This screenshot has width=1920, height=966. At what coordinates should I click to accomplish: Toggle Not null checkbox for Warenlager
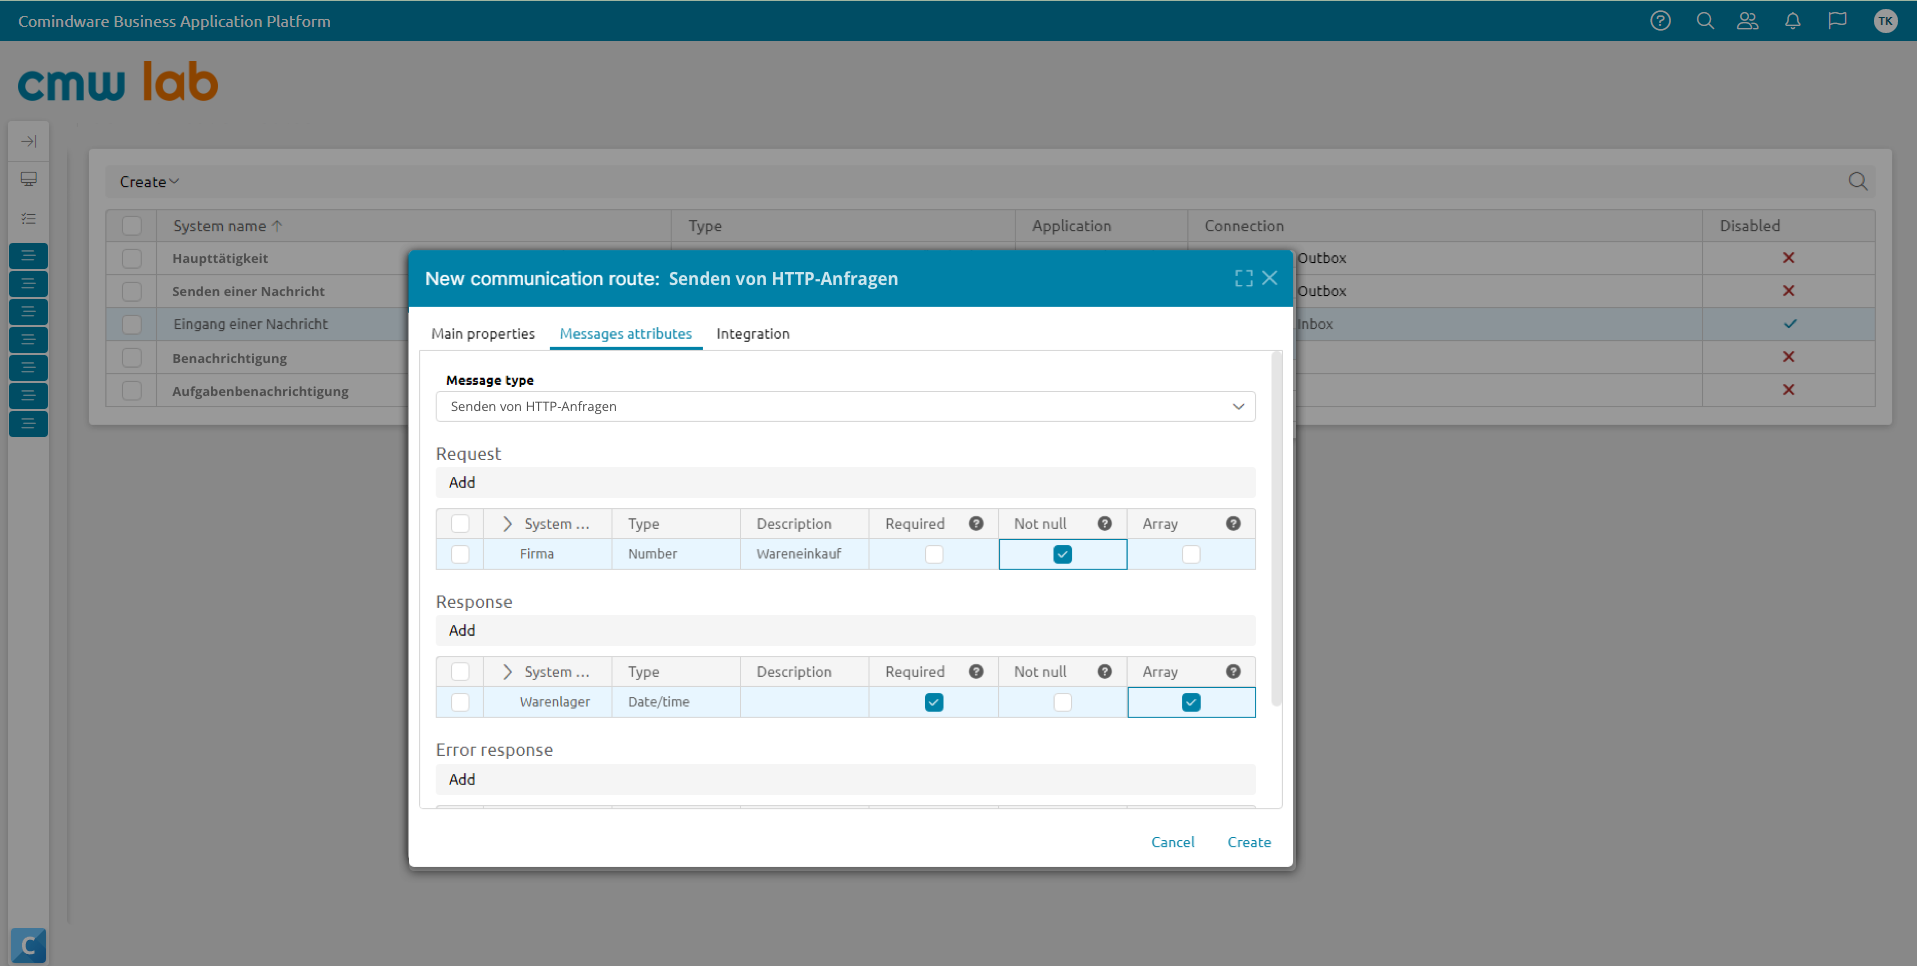click(x=1063, y=702)
